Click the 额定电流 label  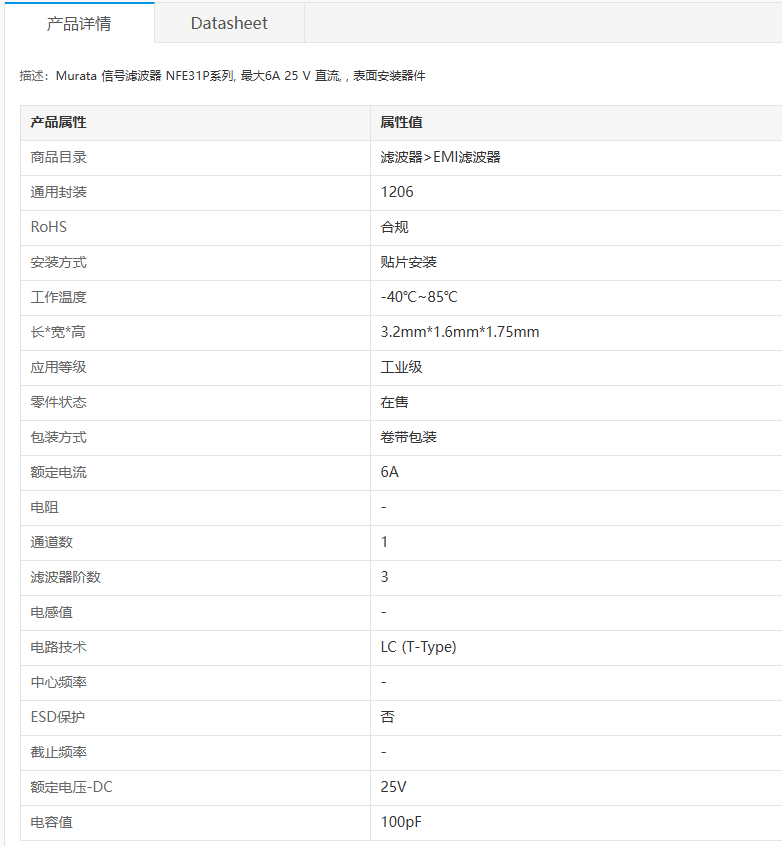58,472
